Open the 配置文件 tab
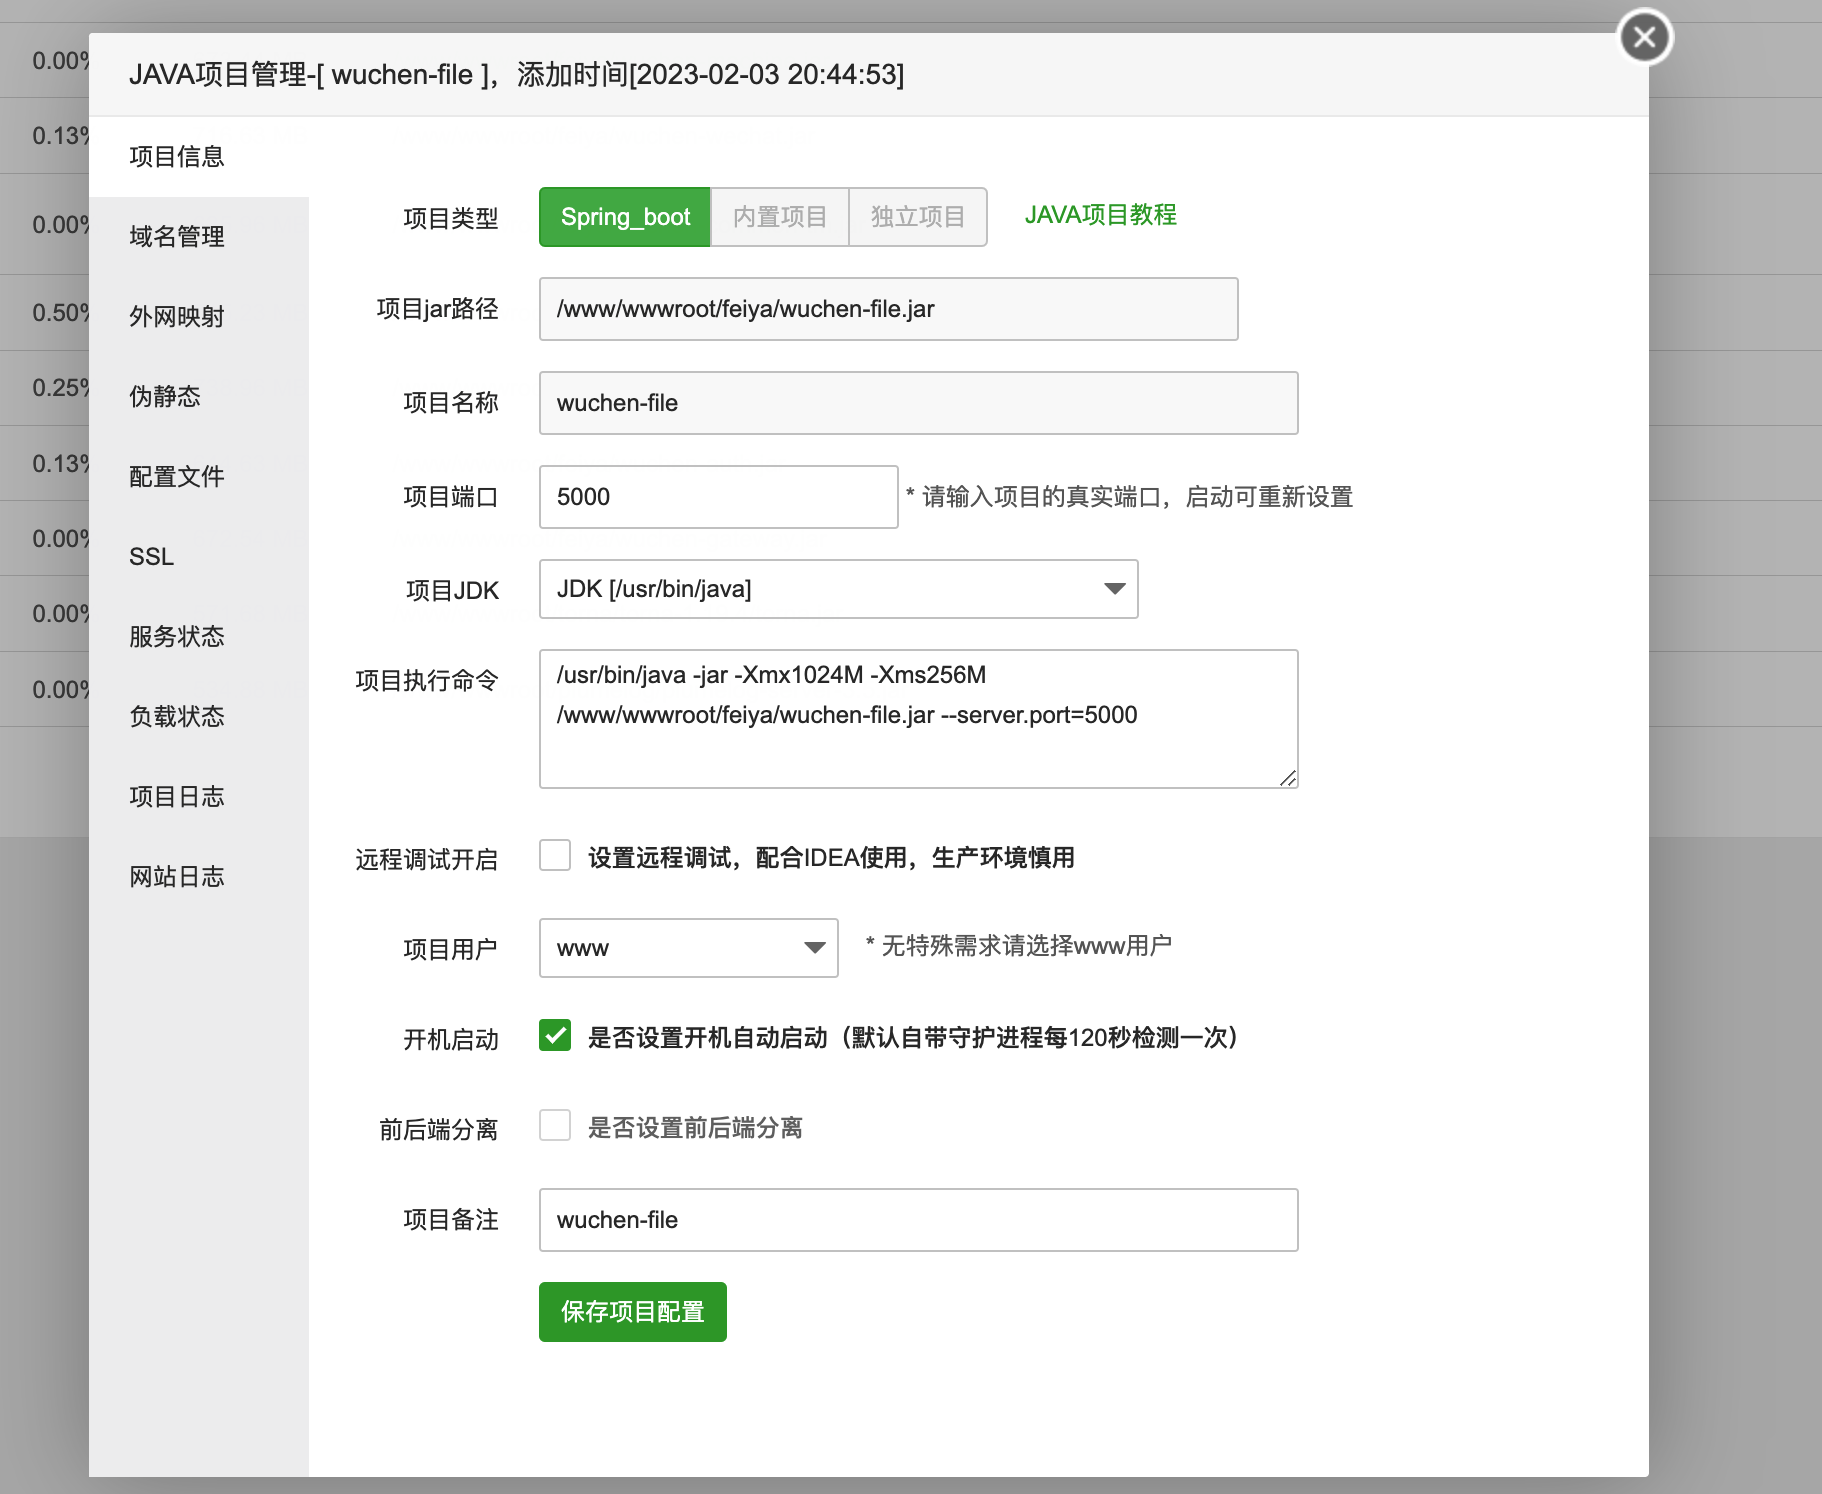 pyautogui.click(x=177, y=477)
